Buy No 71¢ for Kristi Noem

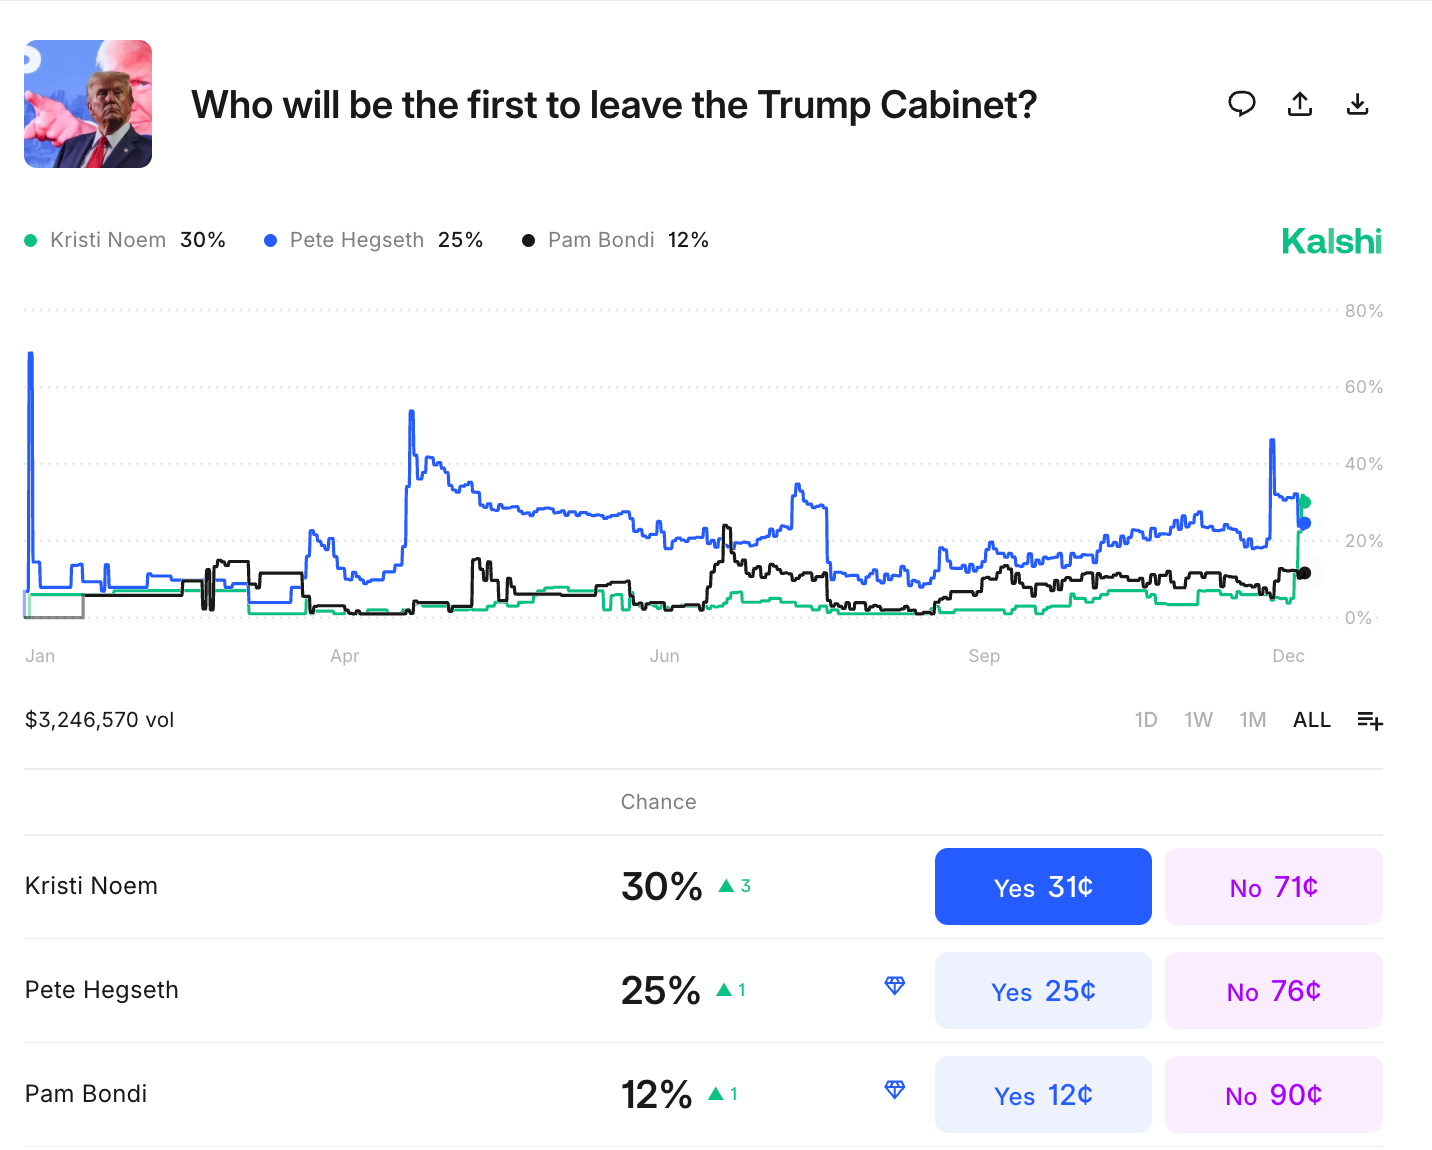(1273, 887)
